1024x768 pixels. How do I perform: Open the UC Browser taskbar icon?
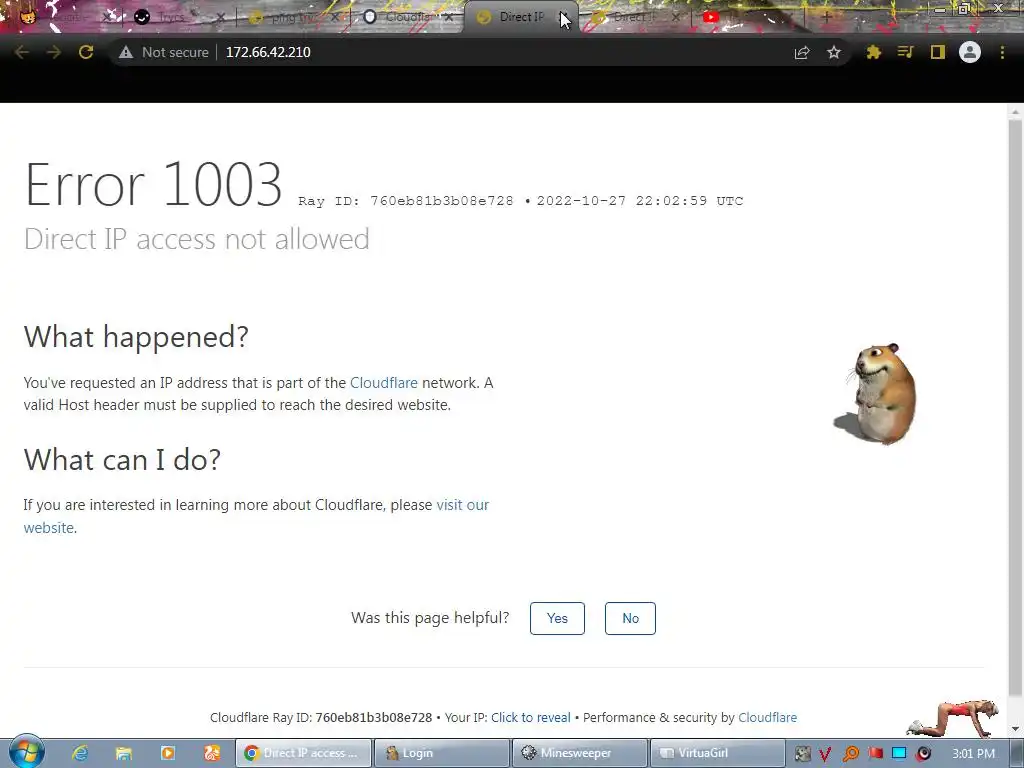coord(212,753)
